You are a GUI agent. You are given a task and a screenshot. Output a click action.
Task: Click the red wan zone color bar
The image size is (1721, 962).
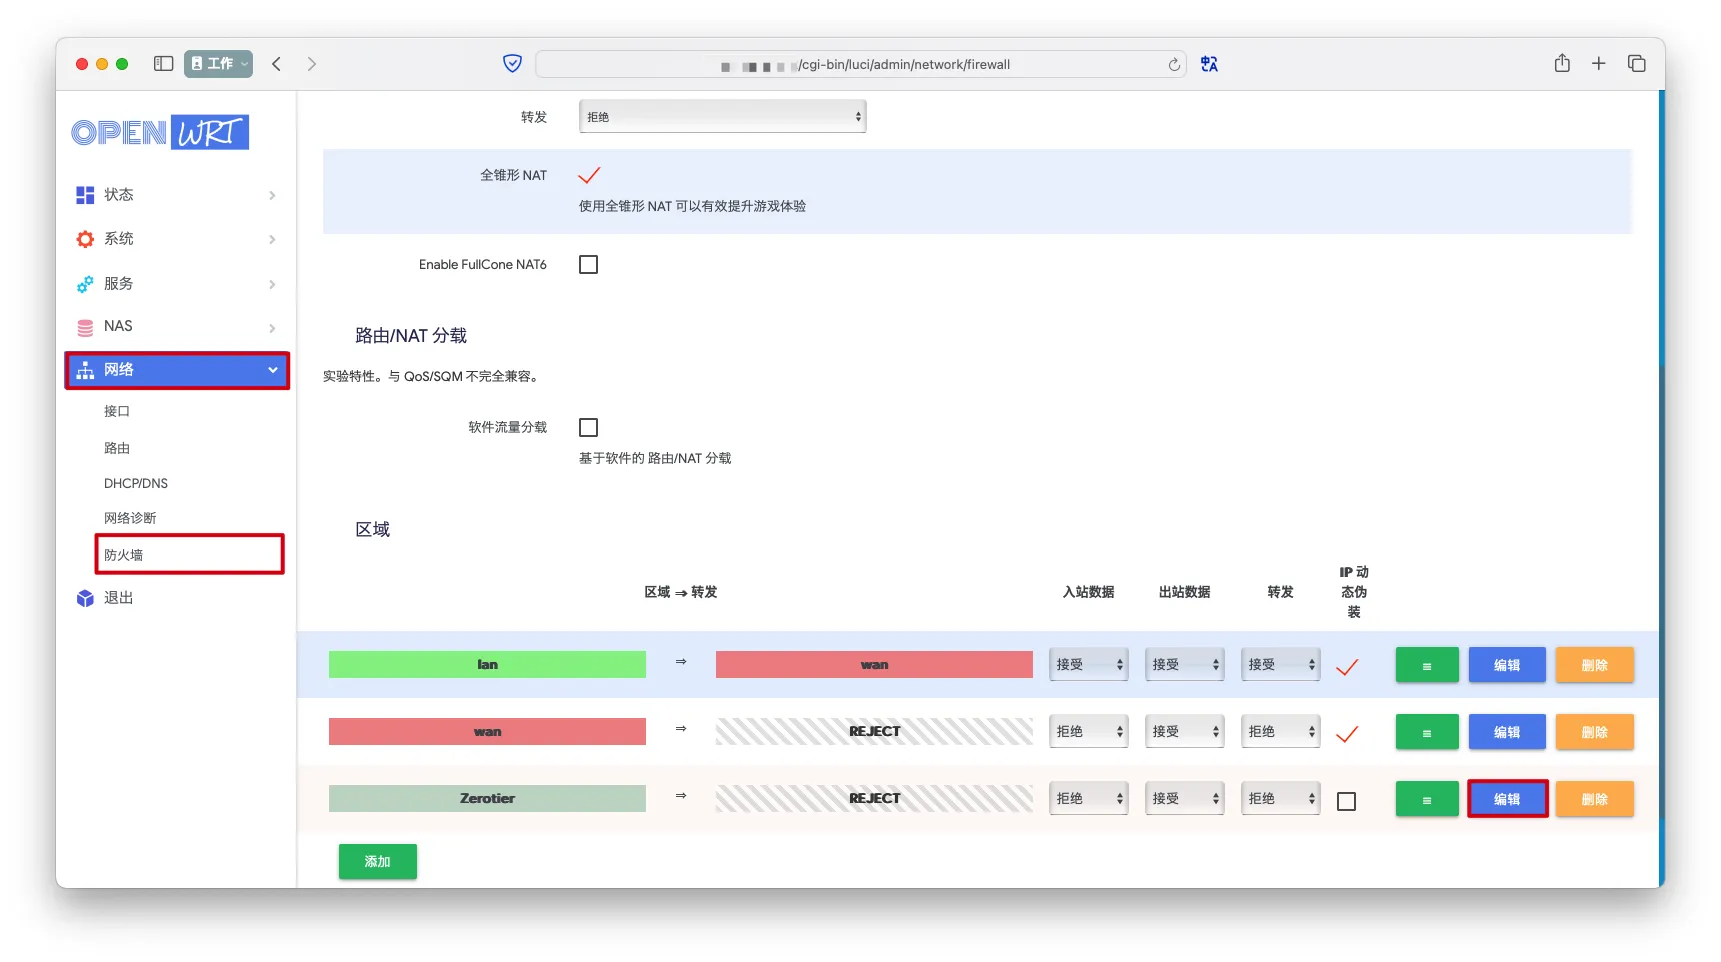point(487,732)
